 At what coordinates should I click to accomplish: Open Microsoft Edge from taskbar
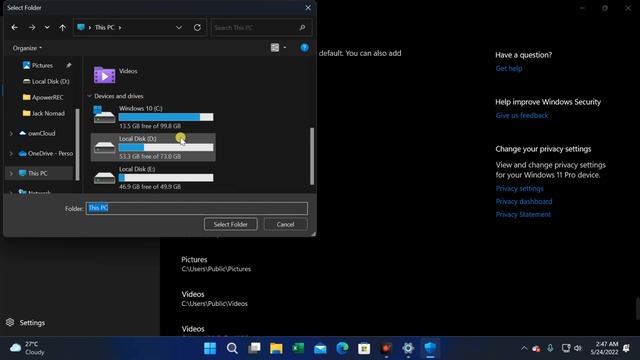(x=342, y=348)
